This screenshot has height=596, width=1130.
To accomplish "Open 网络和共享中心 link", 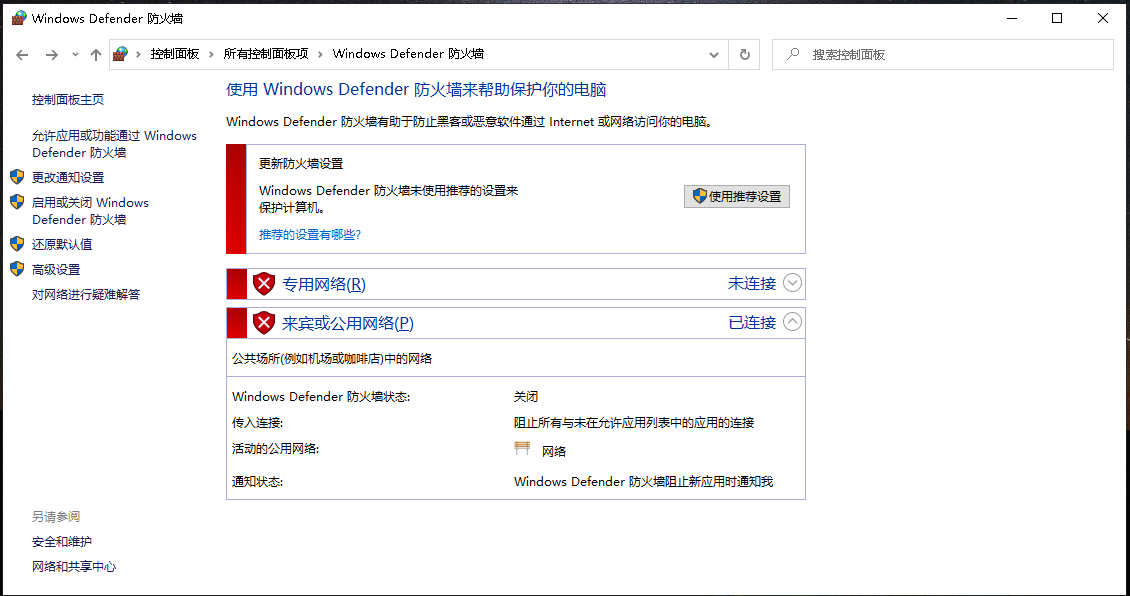I will coord(74,567).
